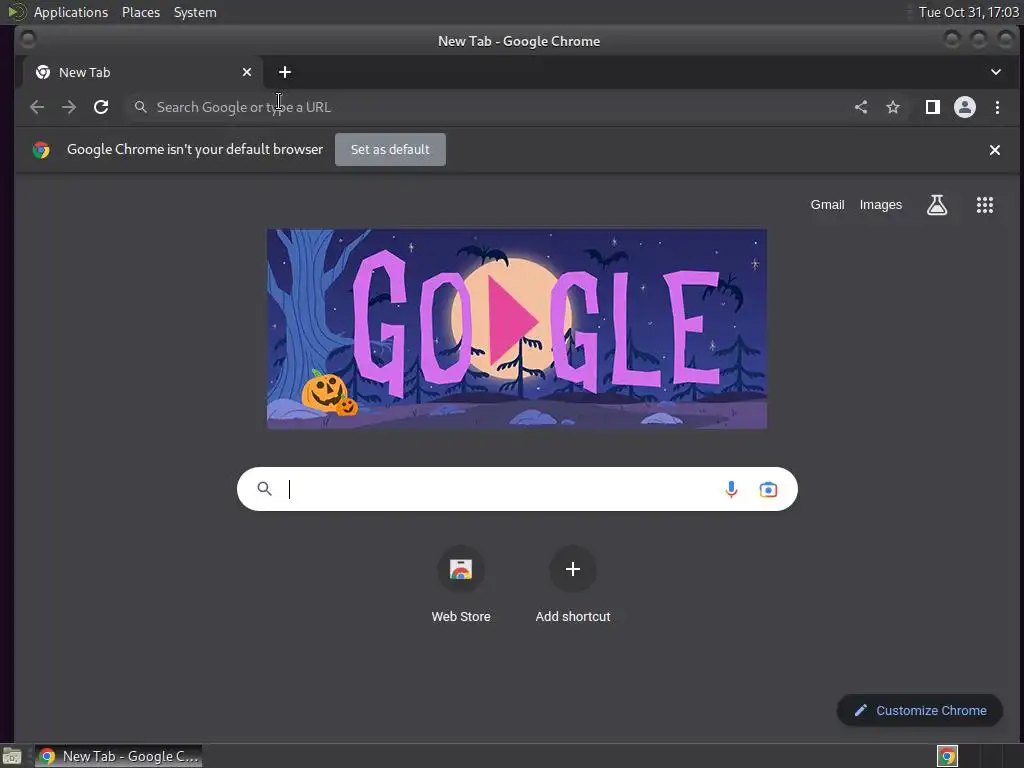The image size is (1024, 768).
Task: Open a new tab with the plus button
Action: pyautogui.click(x=285, y=72)
